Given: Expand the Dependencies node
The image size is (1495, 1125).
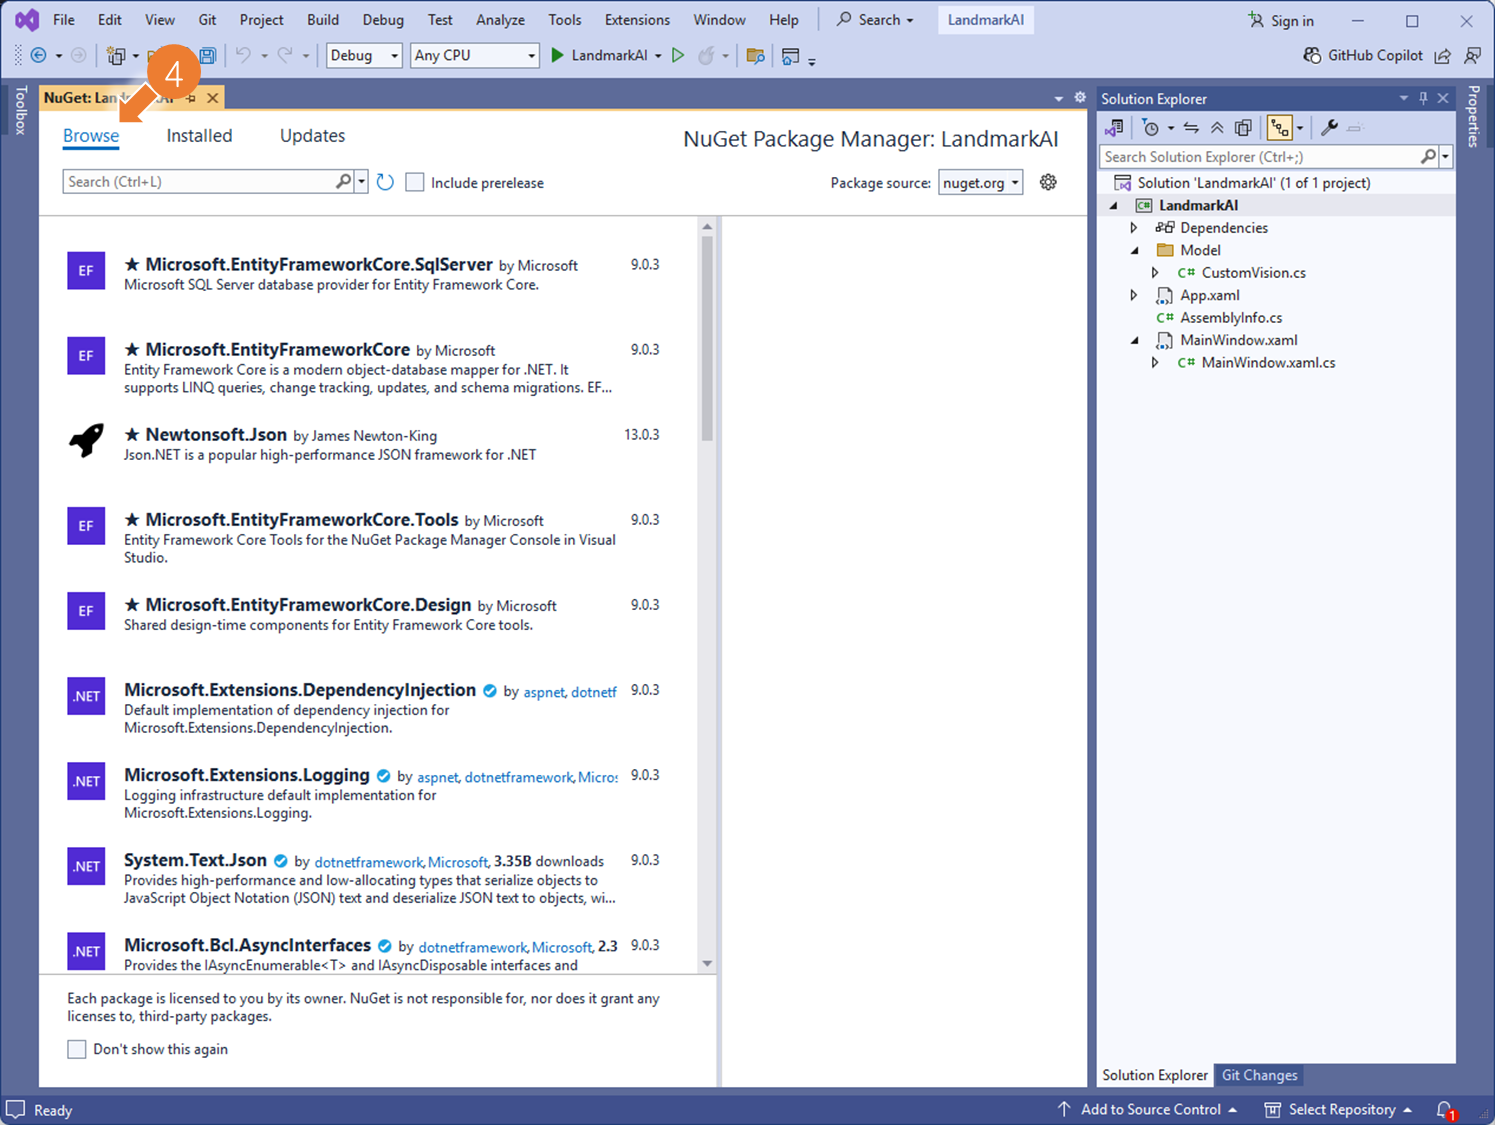Looking at the screenshot, I should click(1134, 228).
